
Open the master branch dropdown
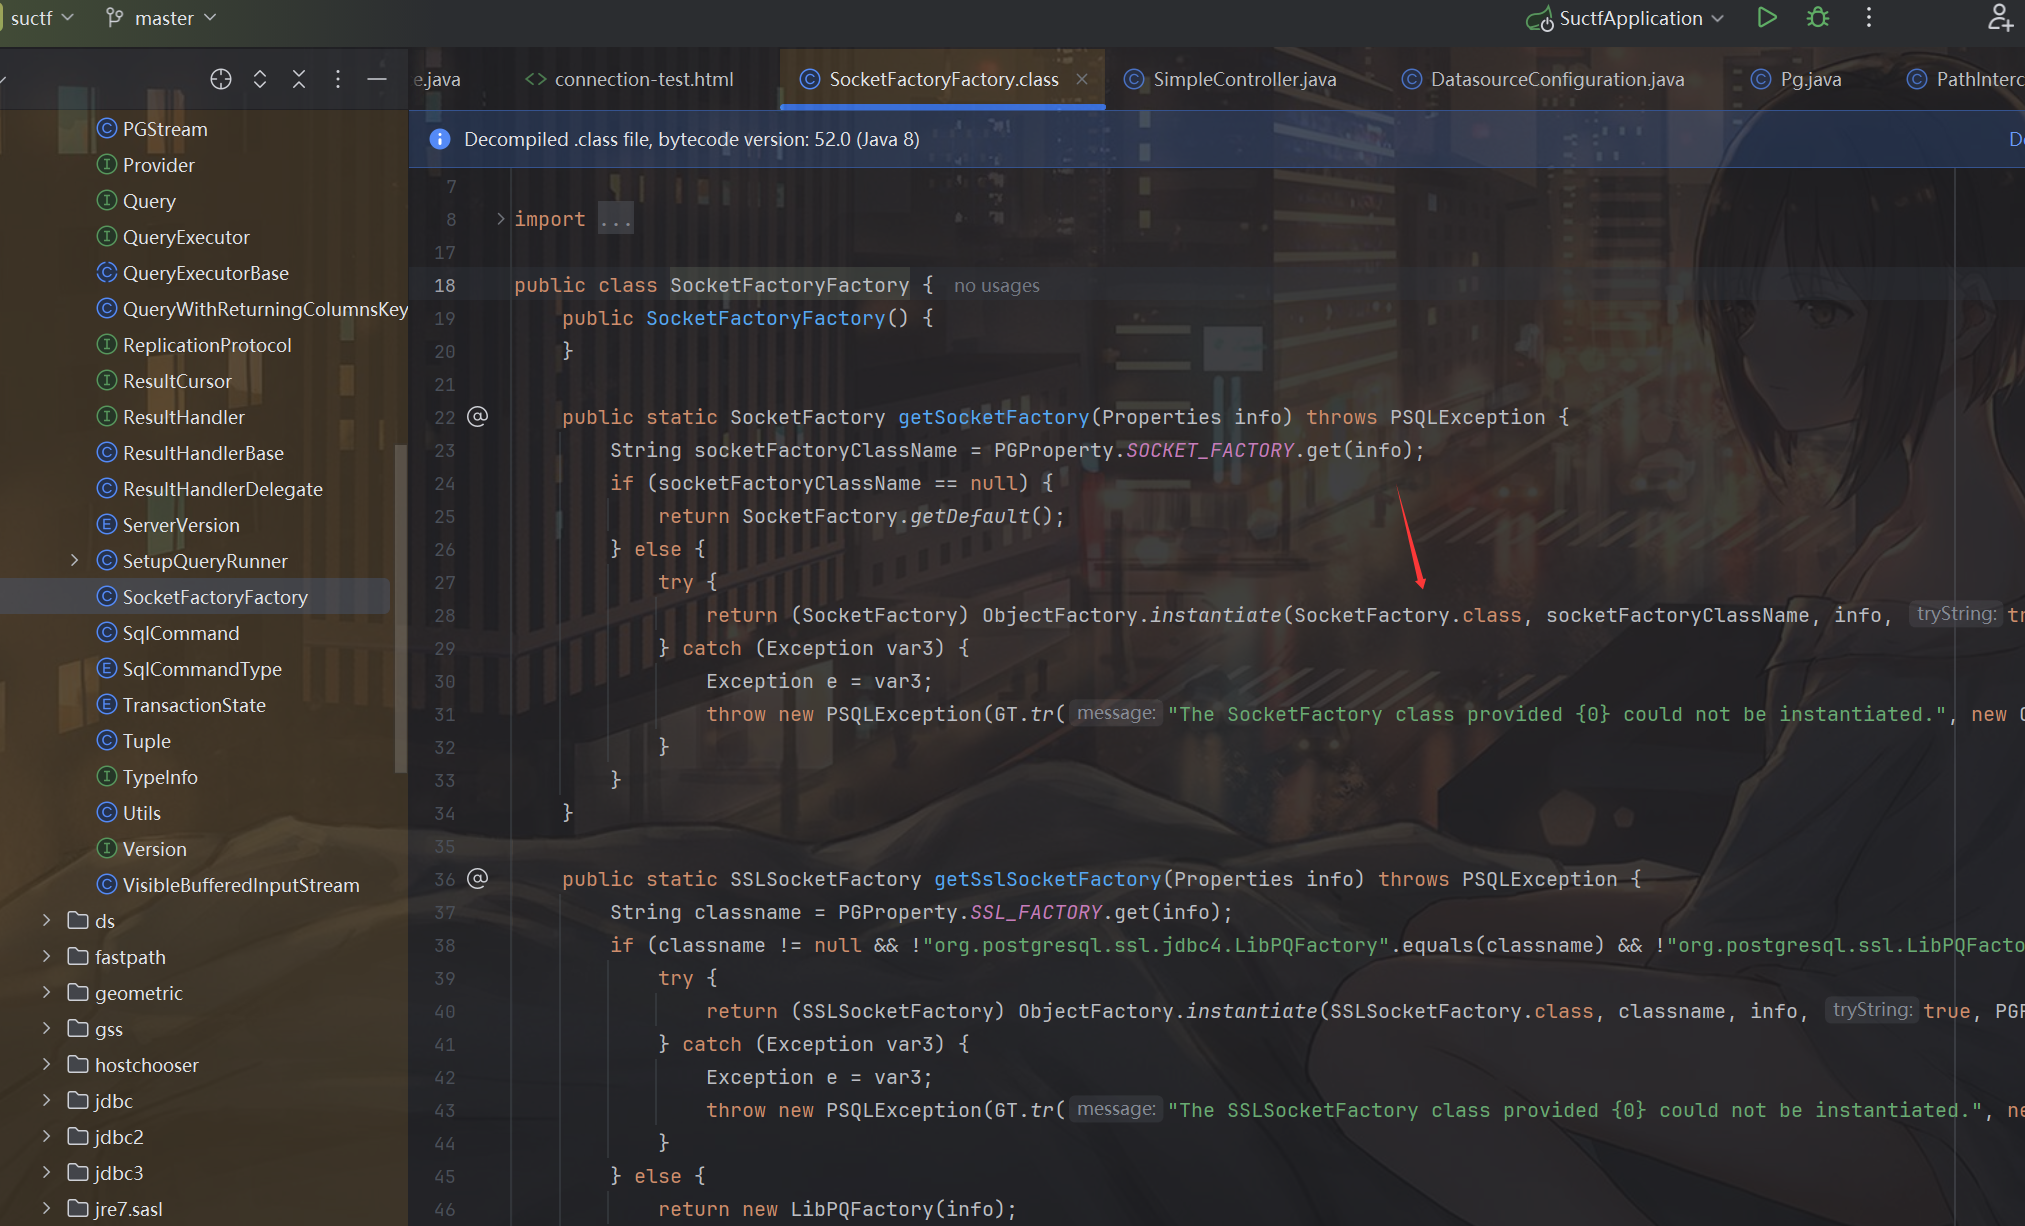(x=163, y=18)
